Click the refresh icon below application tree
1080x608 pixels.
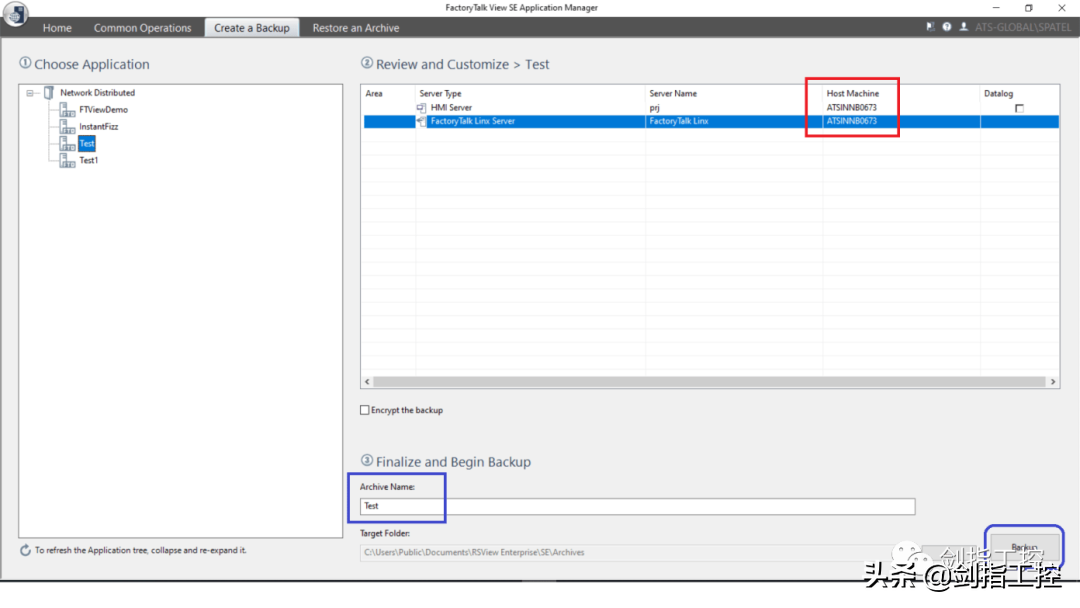tap(25, 550)
